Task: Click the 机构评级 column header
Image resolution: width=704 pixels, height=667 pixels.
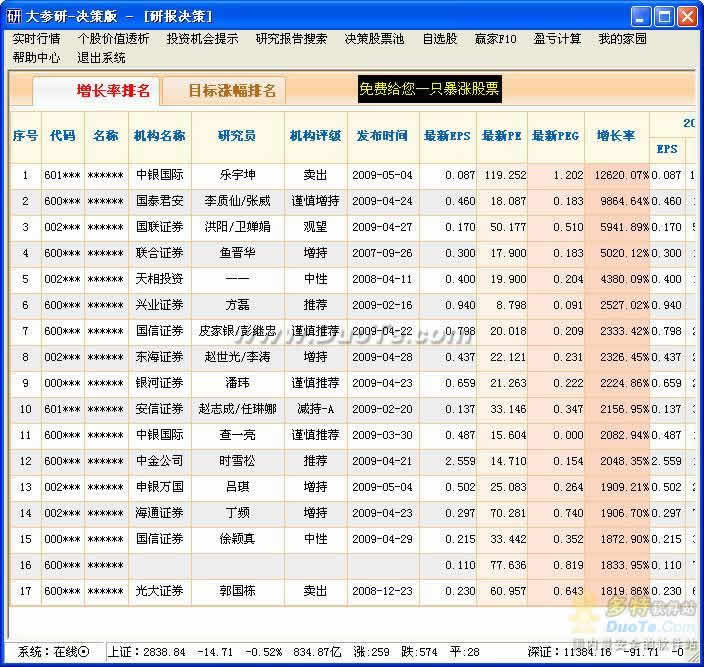Action: click(316, 136)
